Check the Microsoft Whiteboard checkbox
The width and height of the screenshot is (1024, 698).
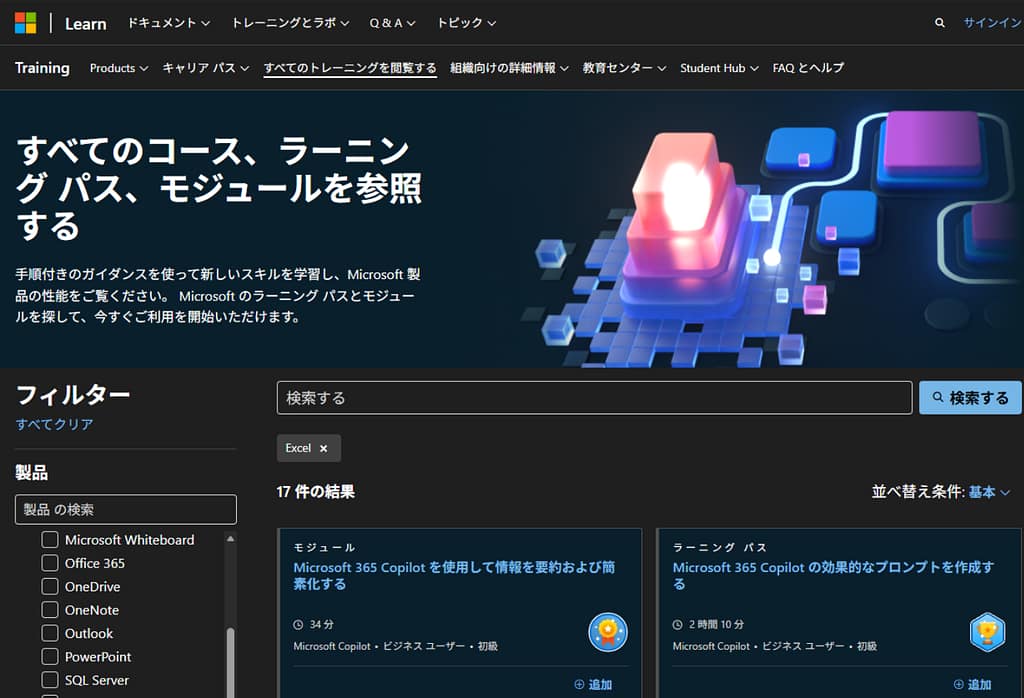point(49,540)
